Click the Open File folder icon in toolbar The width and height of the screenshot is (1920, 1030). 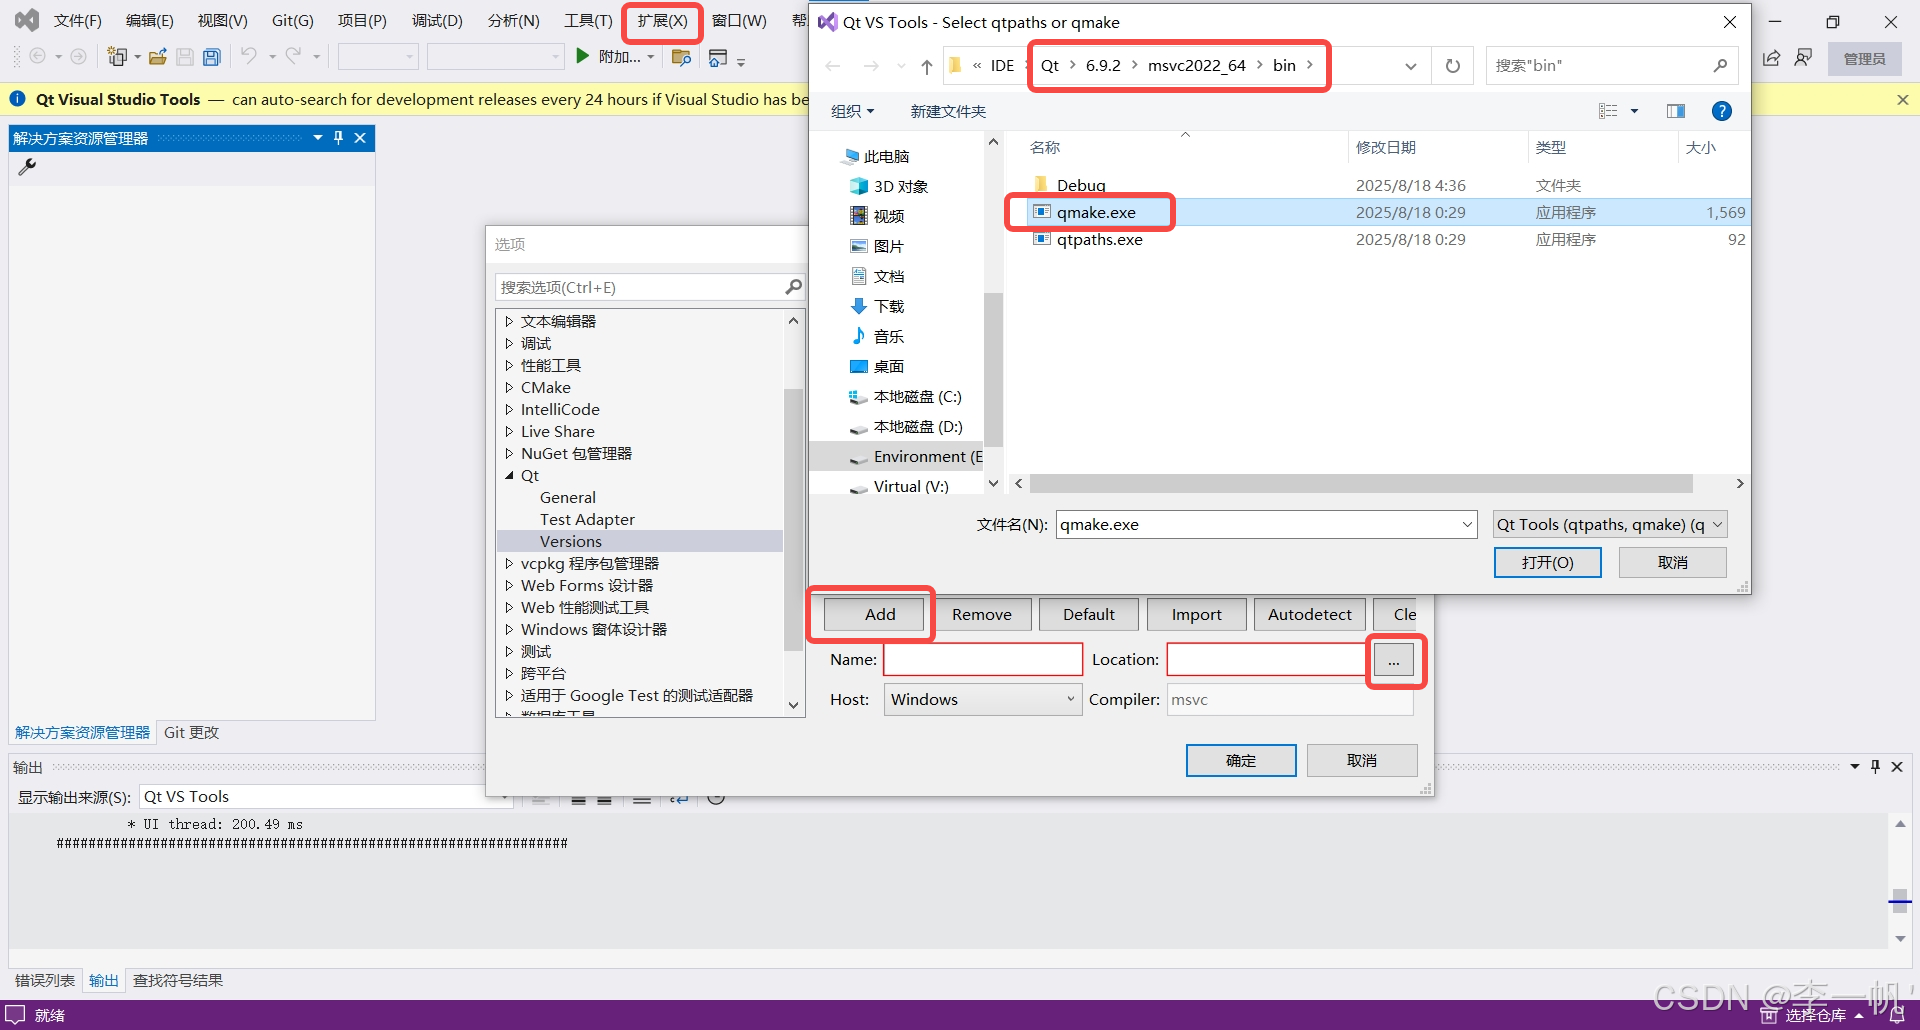pos(157,57)
